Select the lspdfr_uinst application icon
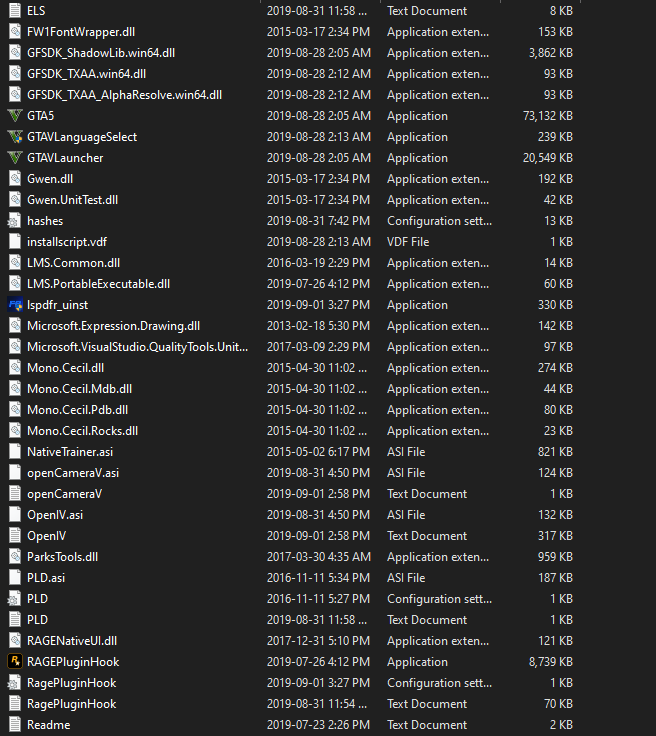Image resolution: width=656 pixels, height=736 pixels. [15, 305]
